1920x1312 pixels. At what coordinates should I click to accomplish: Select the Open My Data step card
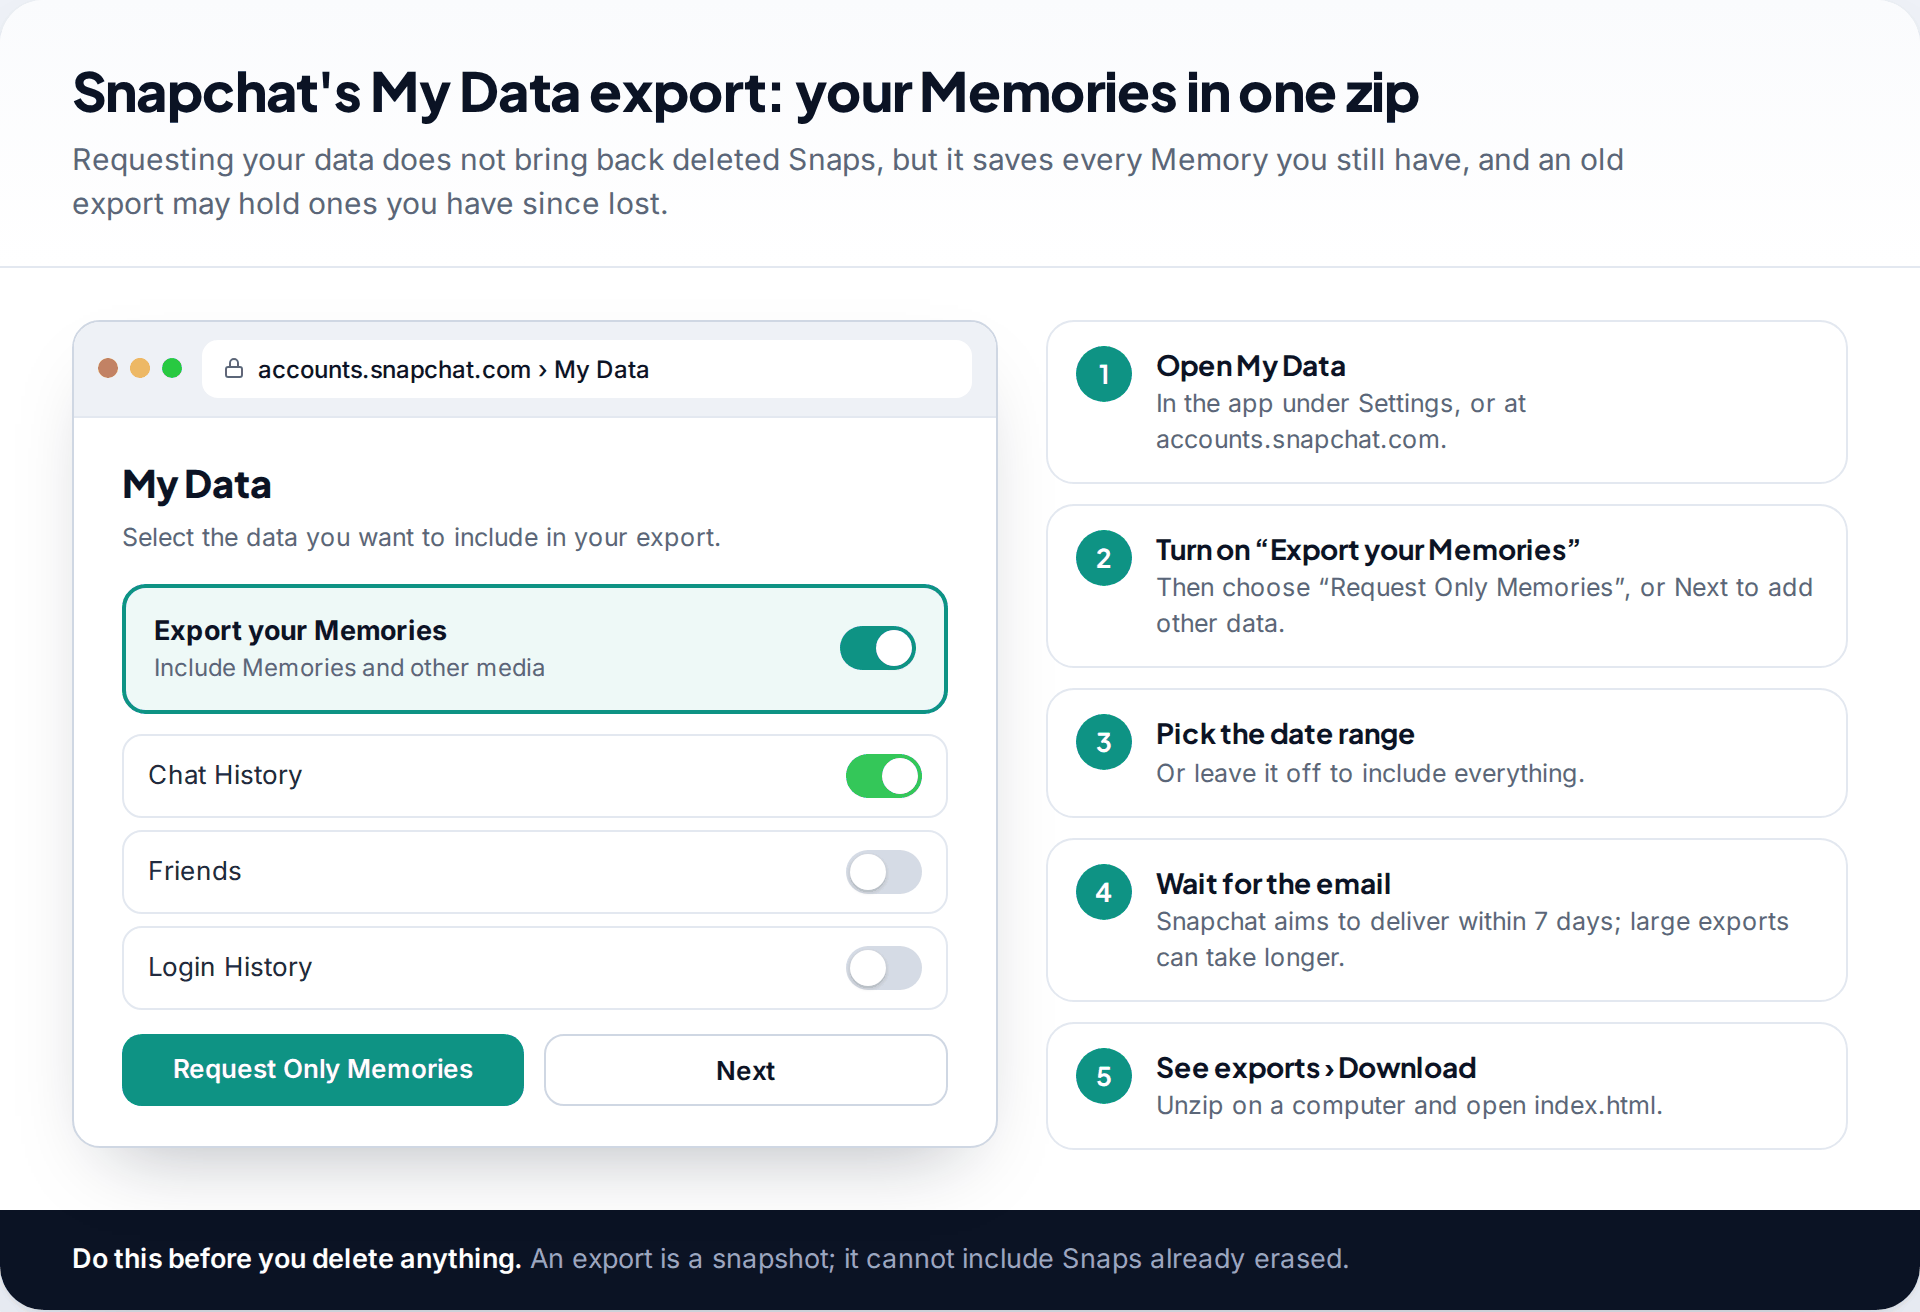[1447, 402]
